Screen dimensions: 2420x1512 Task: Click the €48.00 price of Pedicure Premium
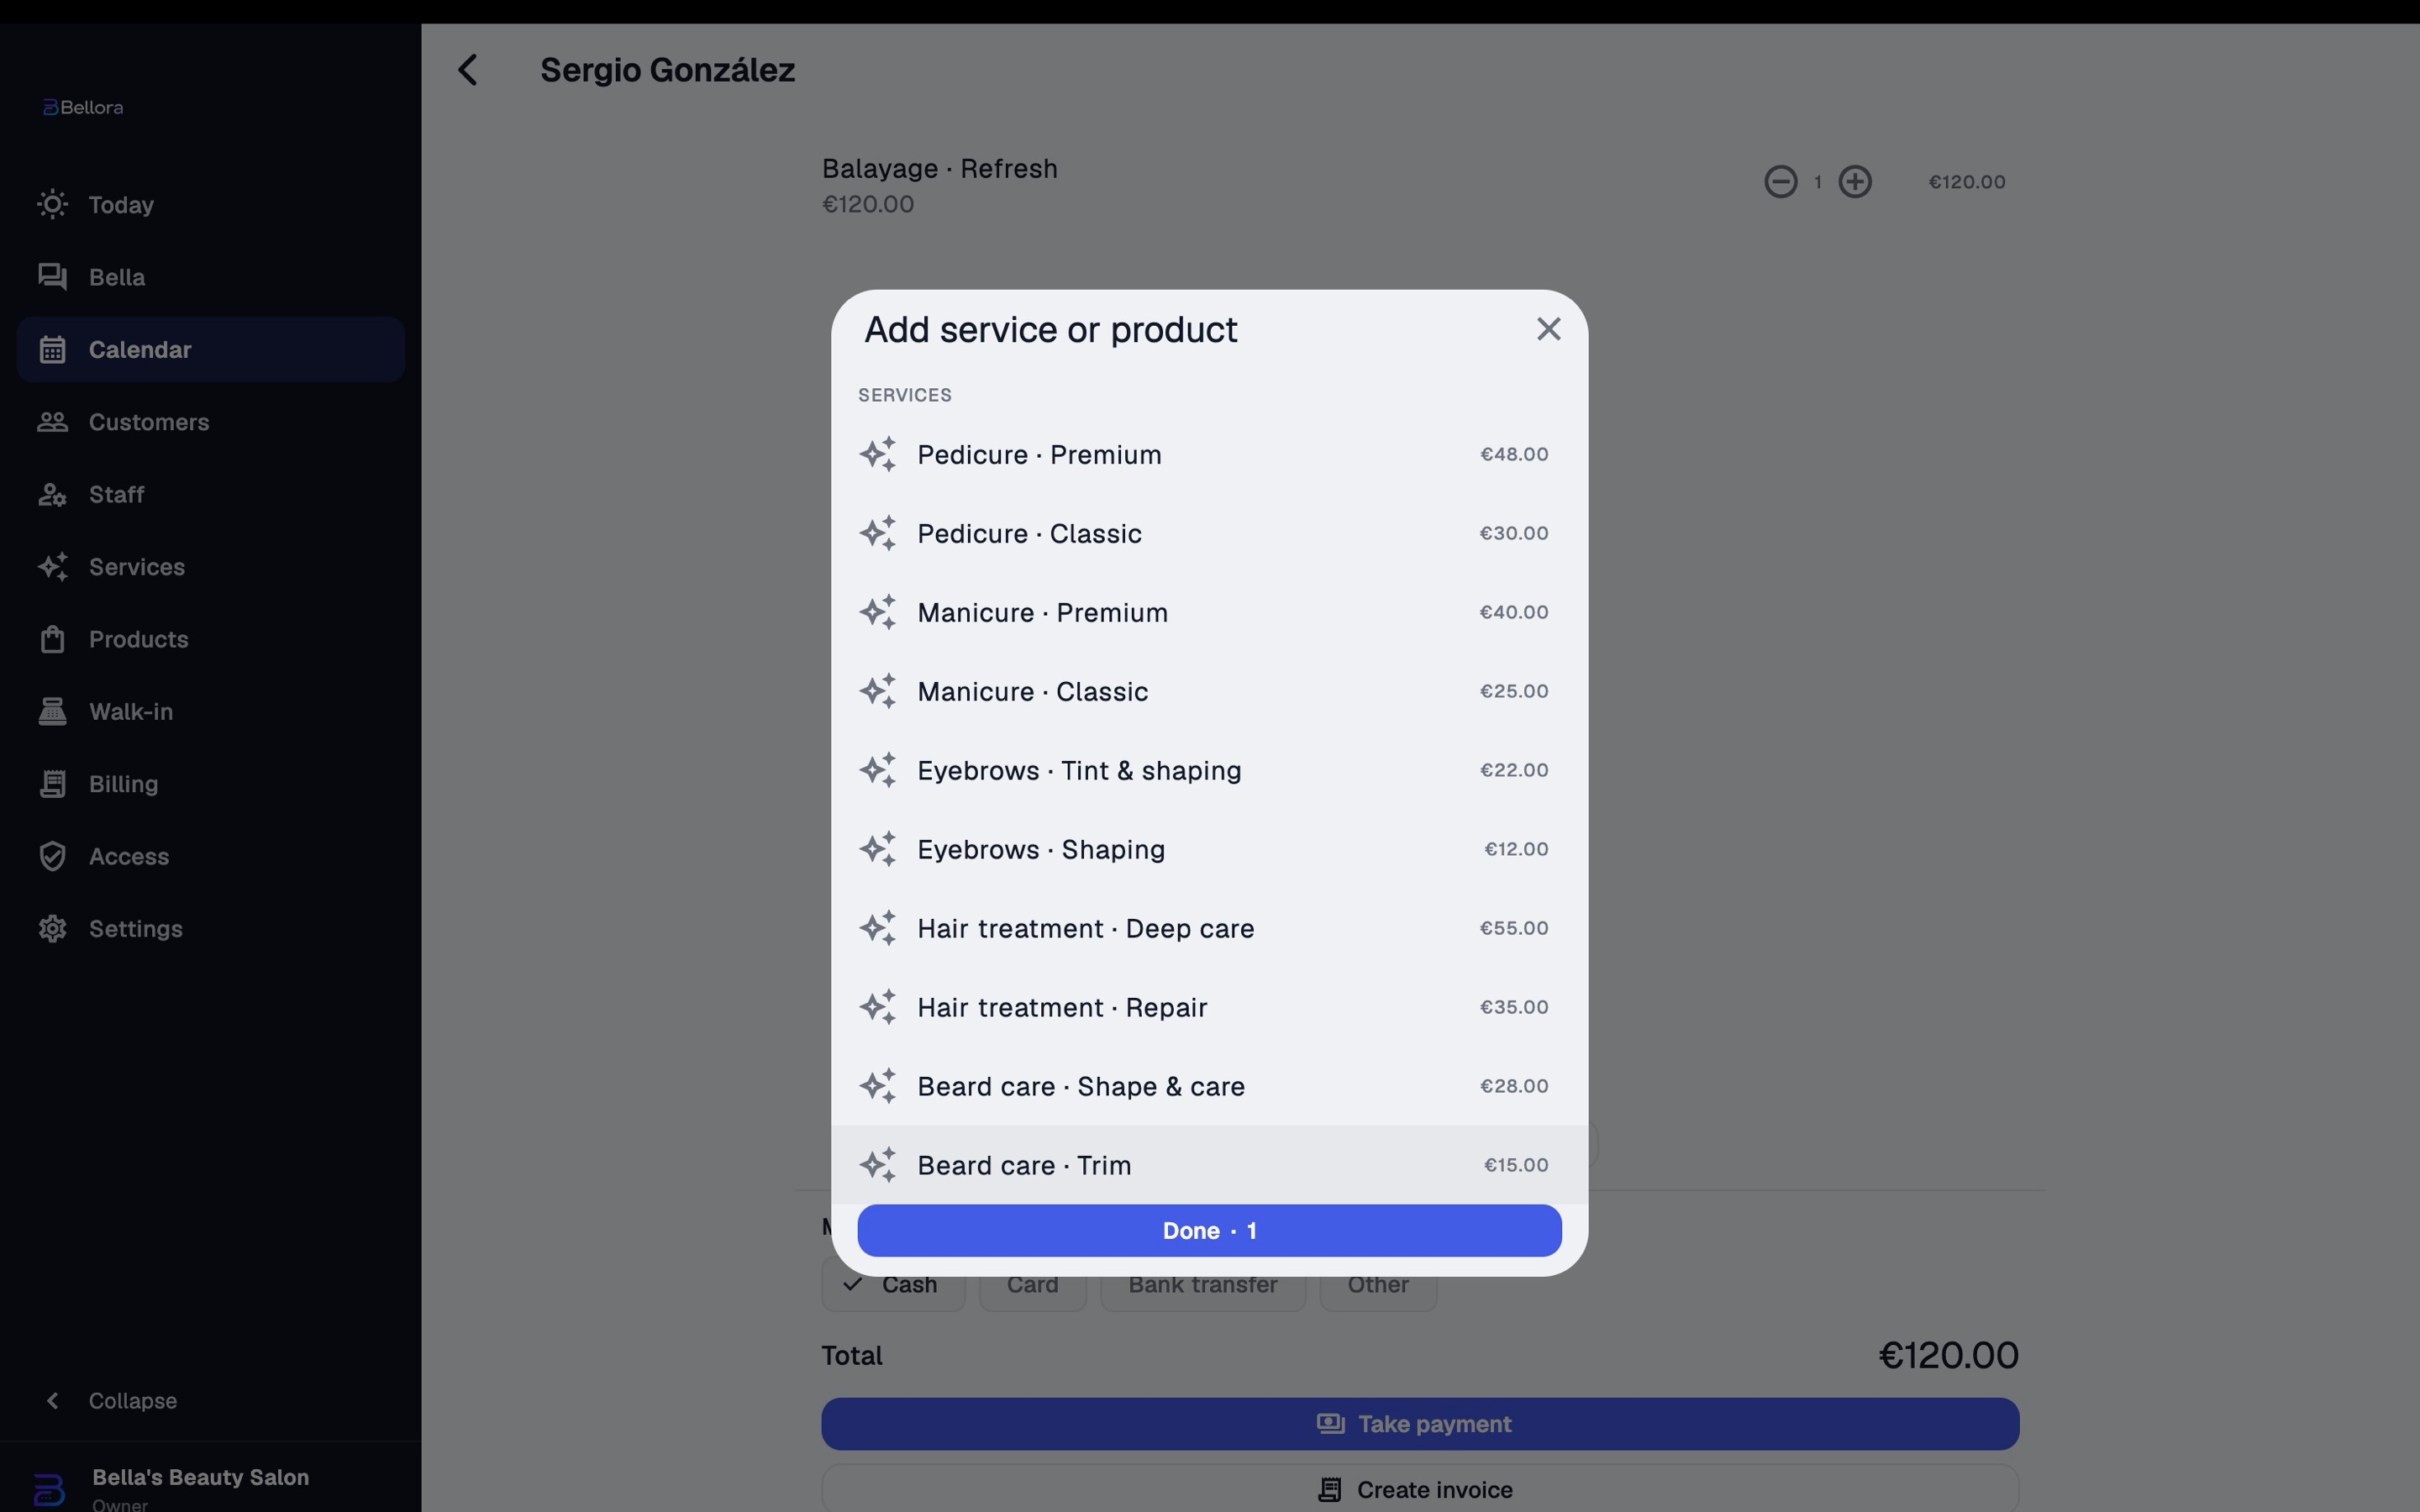(1514, 454)
